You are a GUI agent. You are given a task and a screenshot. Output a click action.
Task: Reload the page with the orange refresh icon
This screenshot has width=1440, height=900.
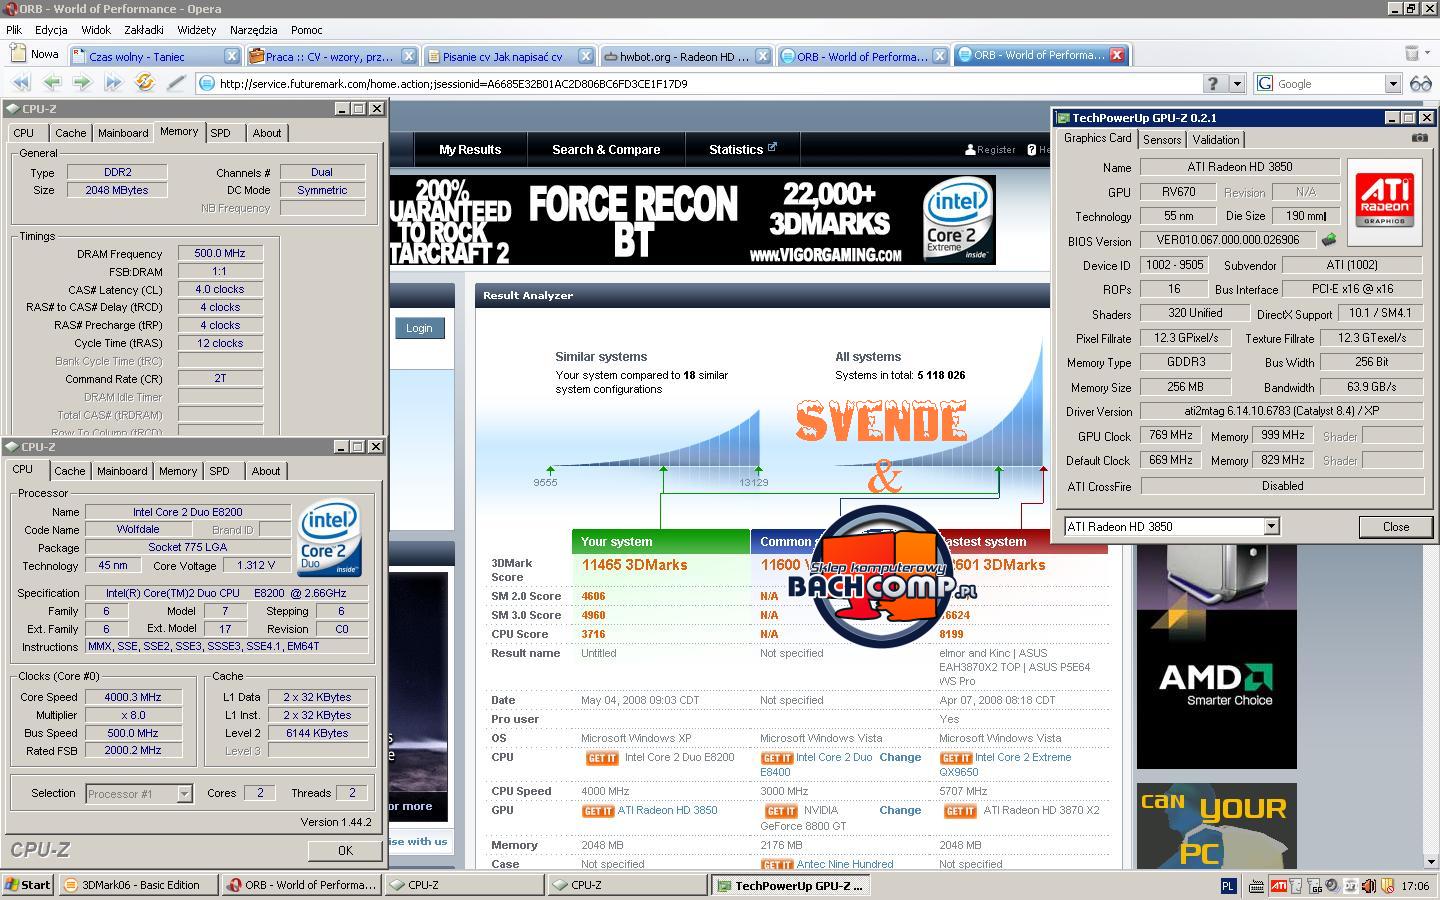pyautogui.click(x=145, y=83)
